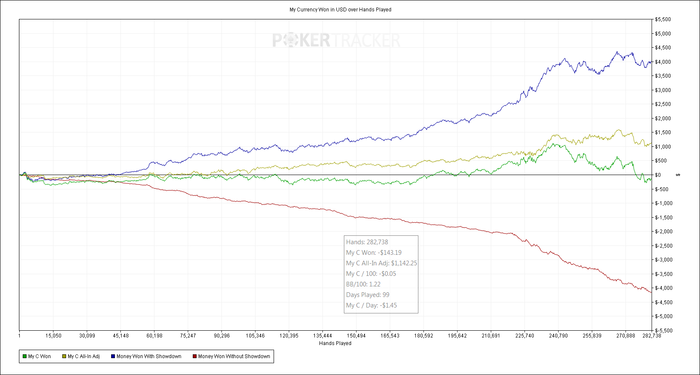The height and width of the screenshot is (375, 700).
Task: Click the green My C Won legend swatch
Action: pos(25,356)
